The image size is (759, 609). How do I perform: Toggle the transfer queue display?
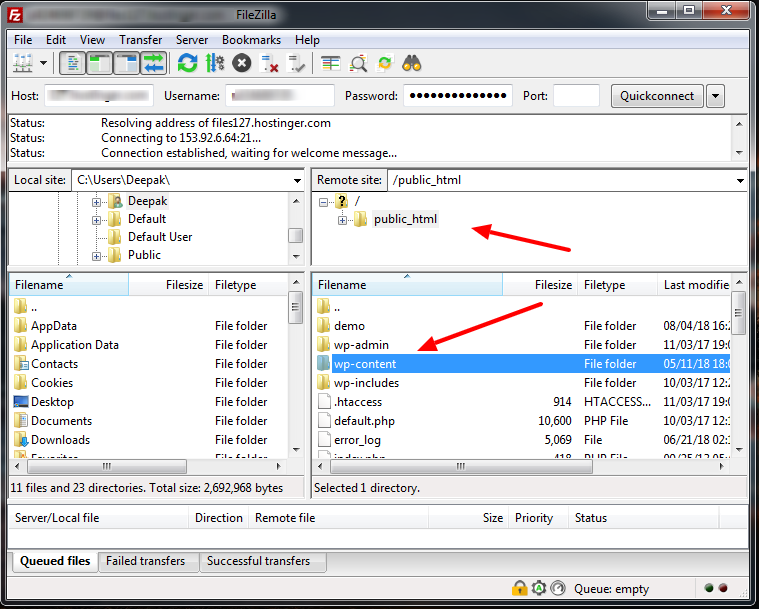pos(153,63)
